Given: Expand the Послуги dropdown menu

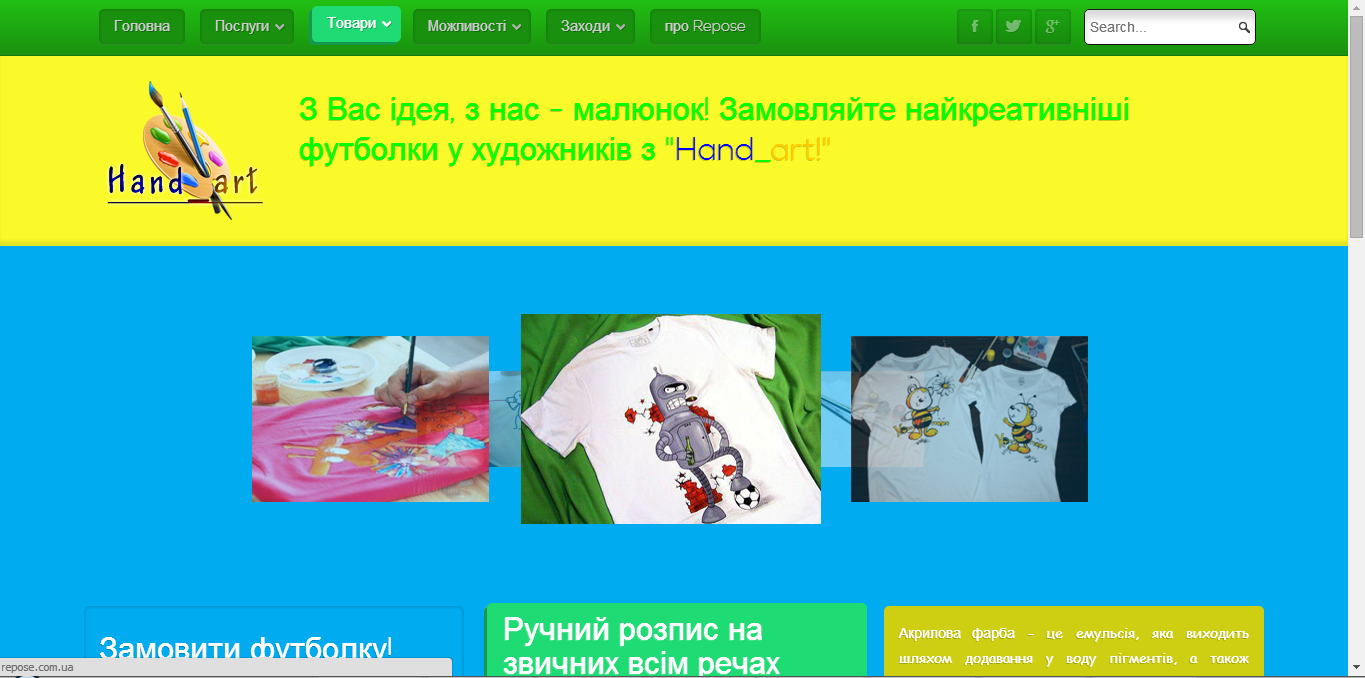Looking at the screenshot, I should tap(247, 26).
